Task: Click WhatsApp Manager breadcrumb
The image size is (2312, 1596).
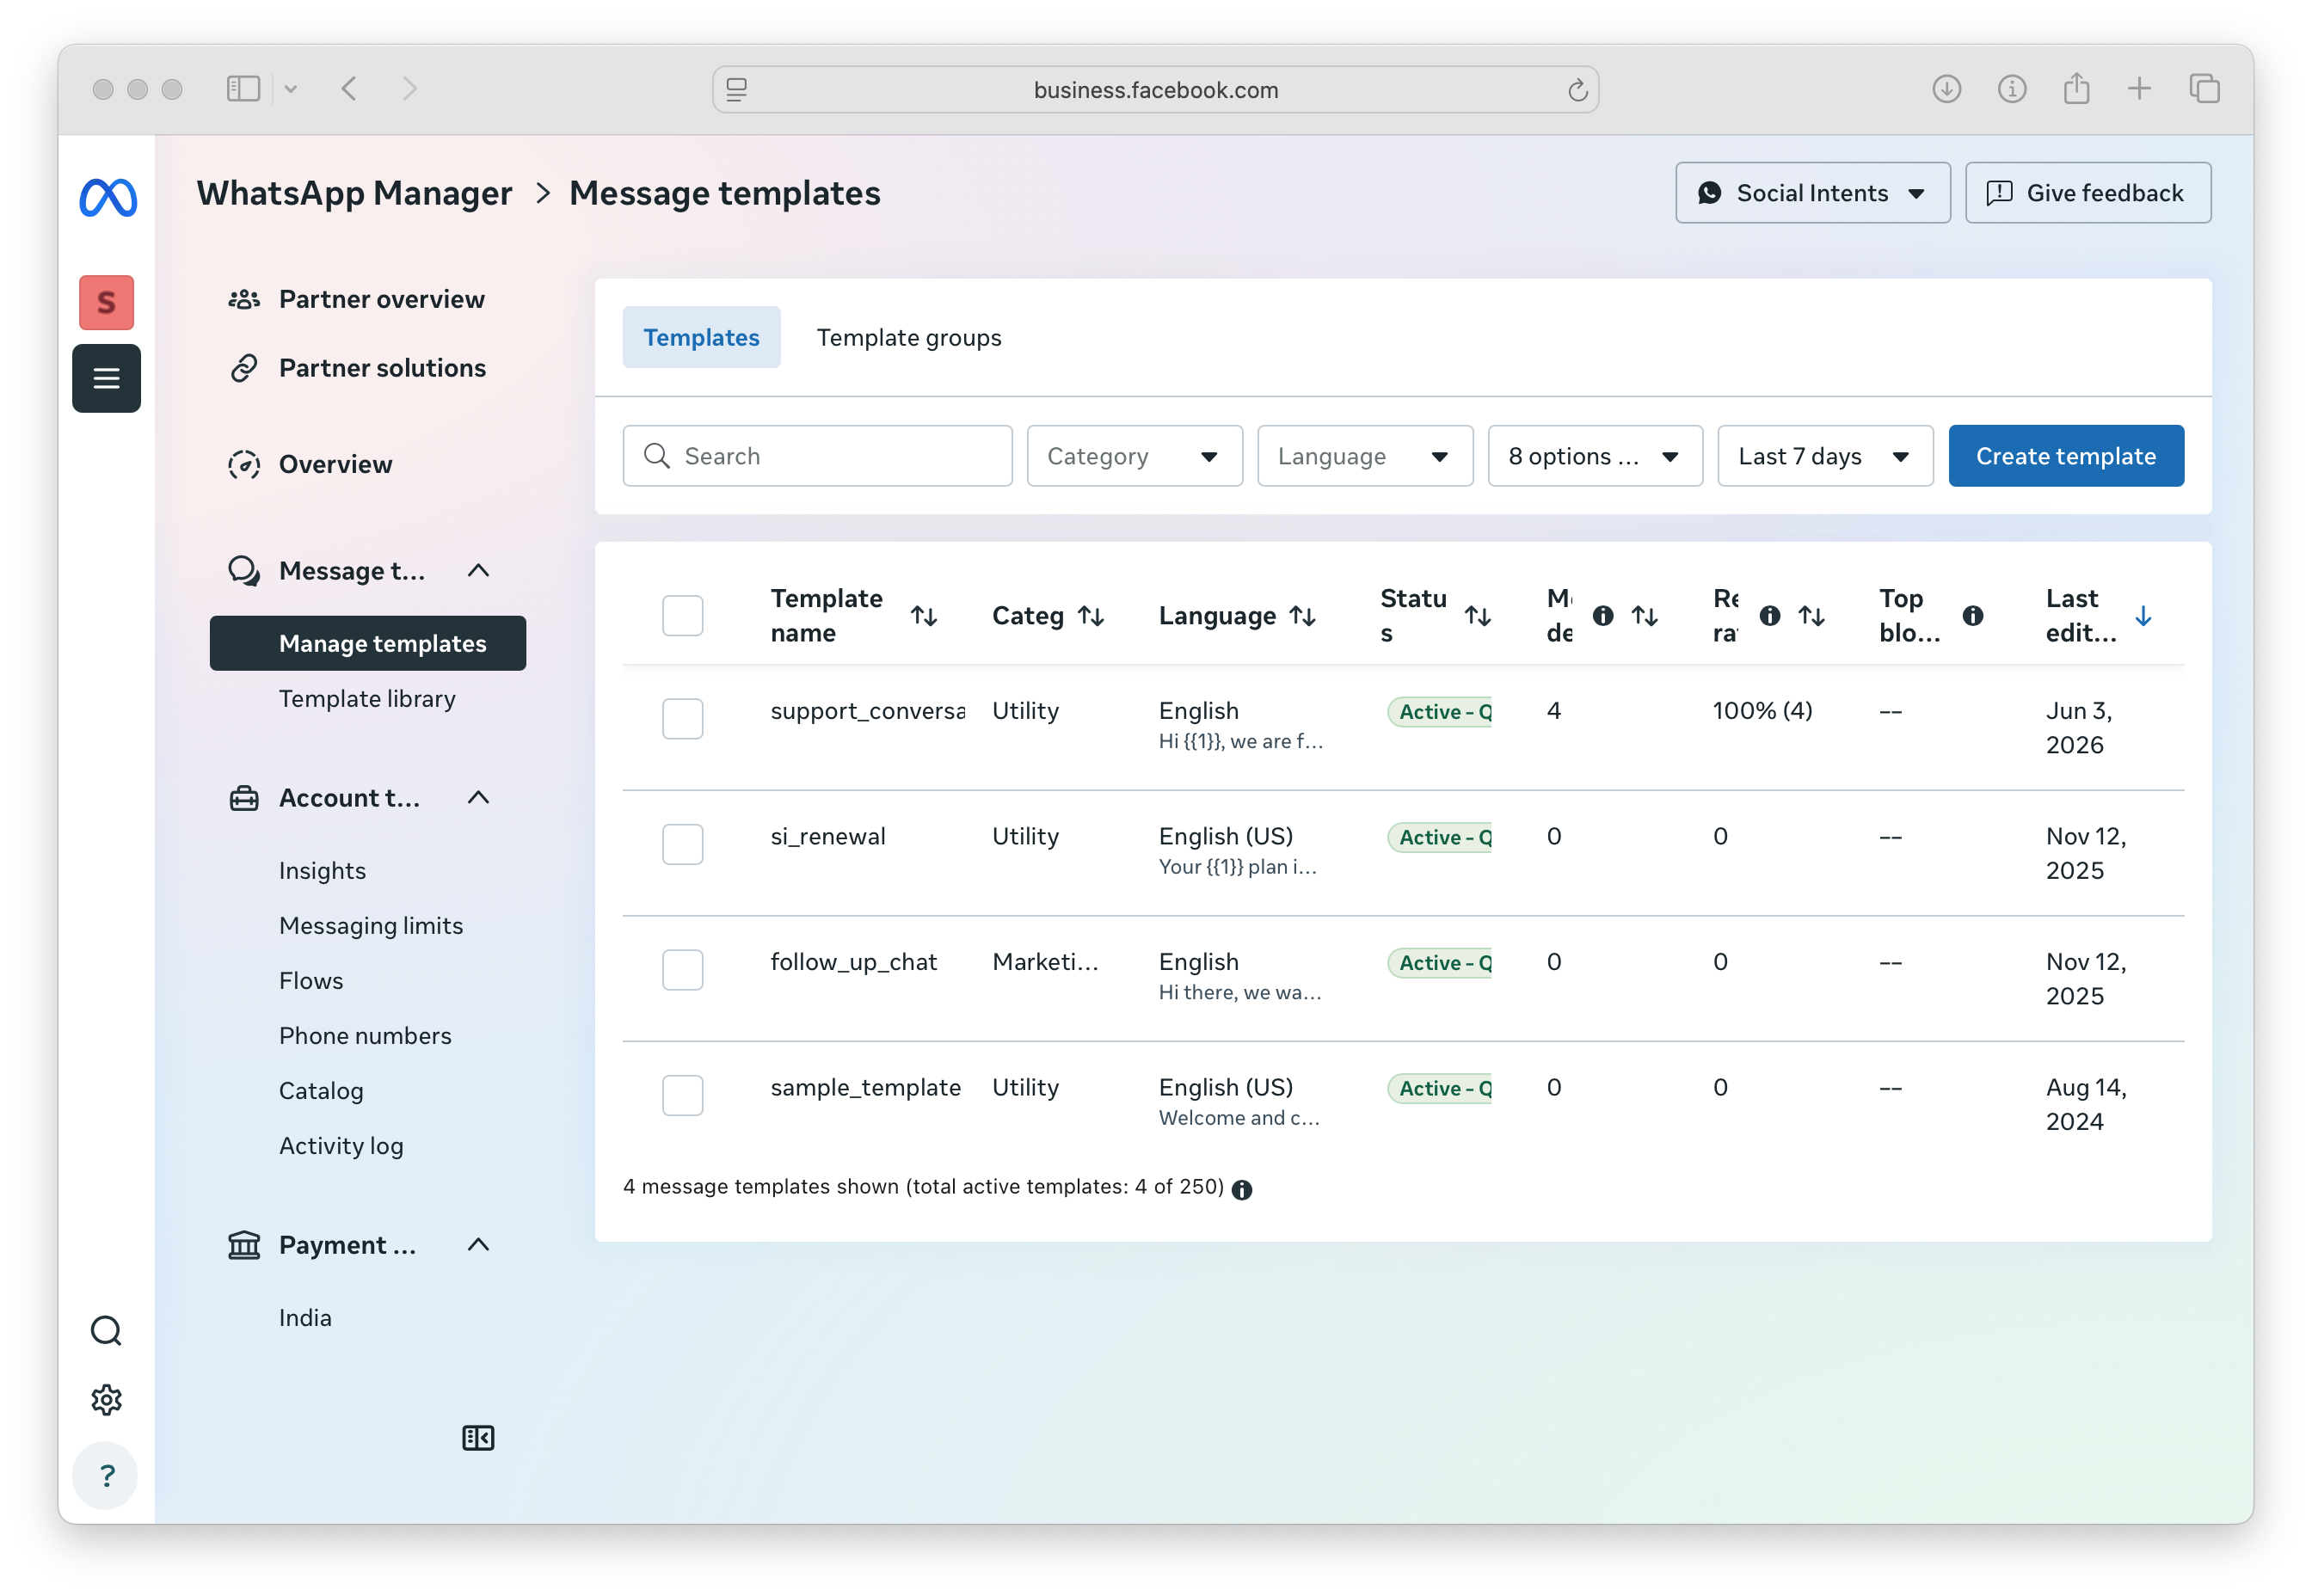Action: pos(354,192)
